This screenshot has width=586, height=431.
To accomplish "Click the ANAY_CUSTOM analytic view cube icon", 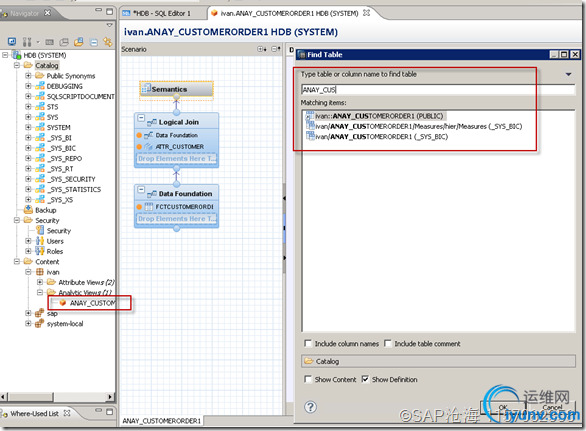I will (63, 303).
